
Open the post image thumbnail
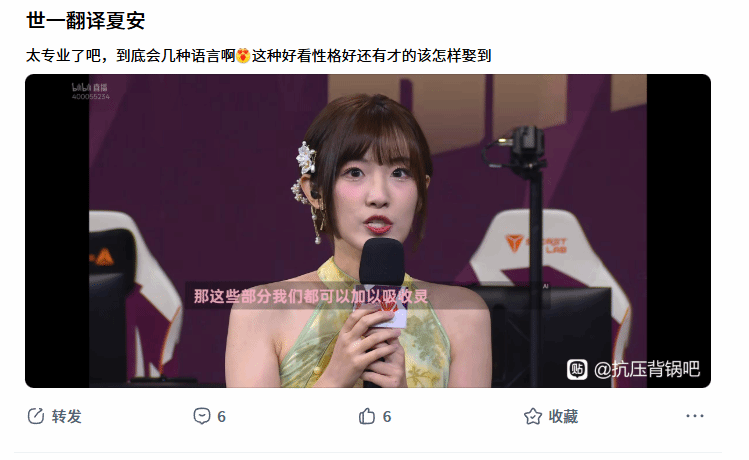pos(368,231)
